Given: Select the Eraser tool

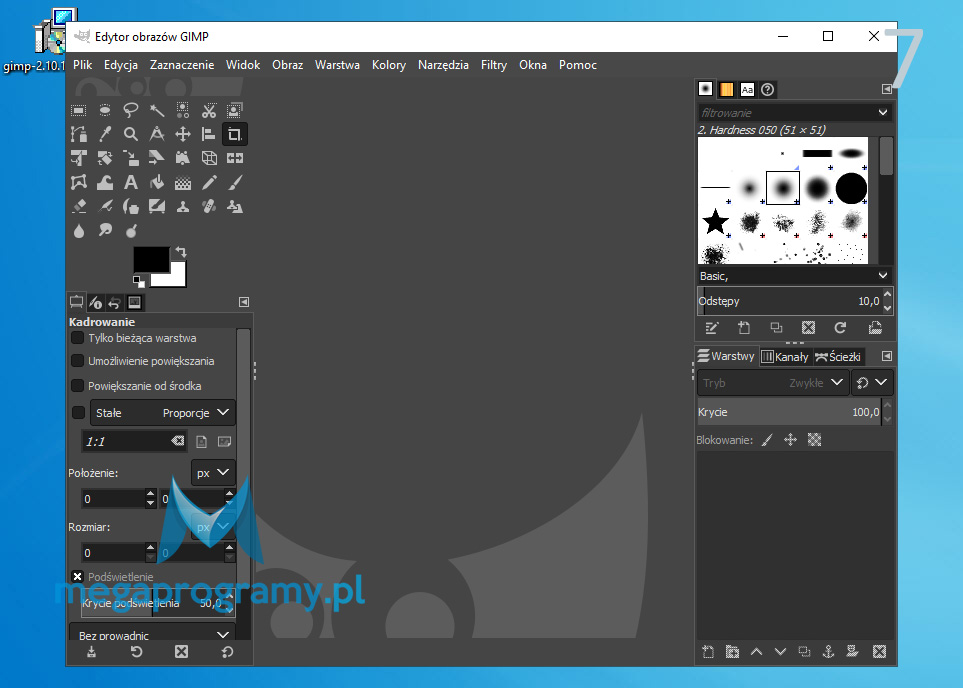Looking at the screenshot, I should click(x=79, y=206).
